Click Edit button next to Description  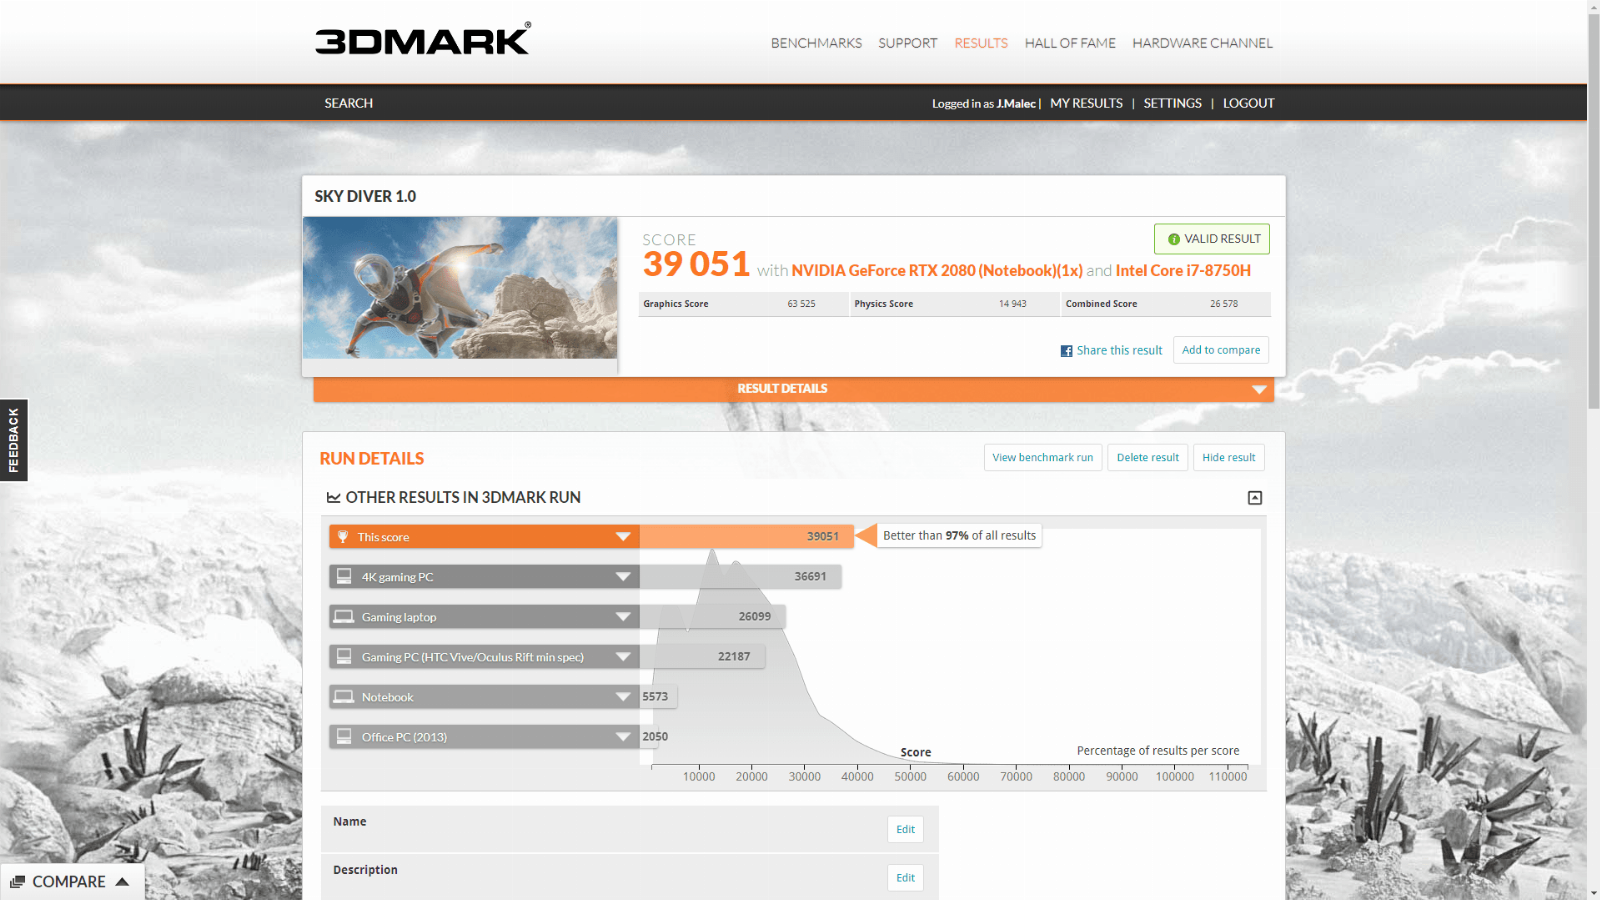[x=905, y=878]
